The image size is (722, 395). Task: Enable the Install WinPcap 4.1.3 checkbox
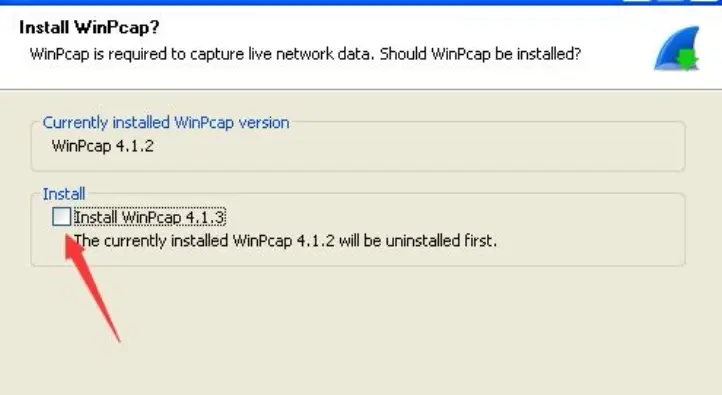point(61,217)
